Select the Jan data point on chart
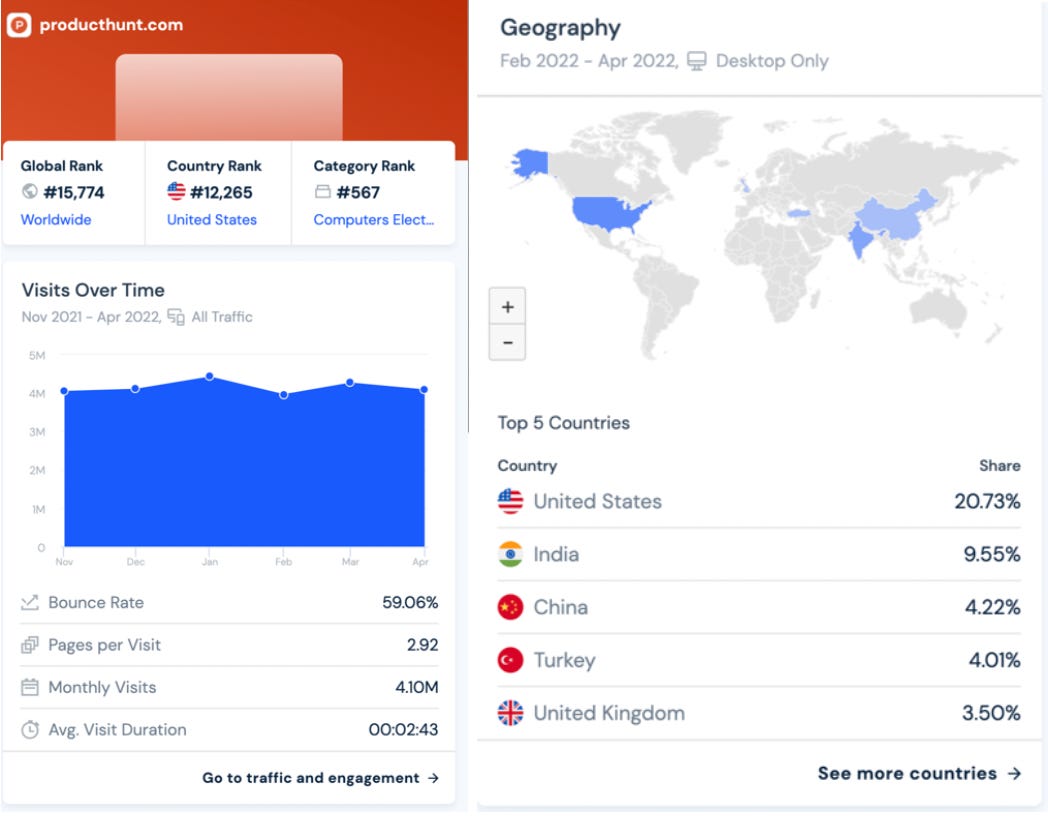The image size is (1048, 816). tap(210, 377)
